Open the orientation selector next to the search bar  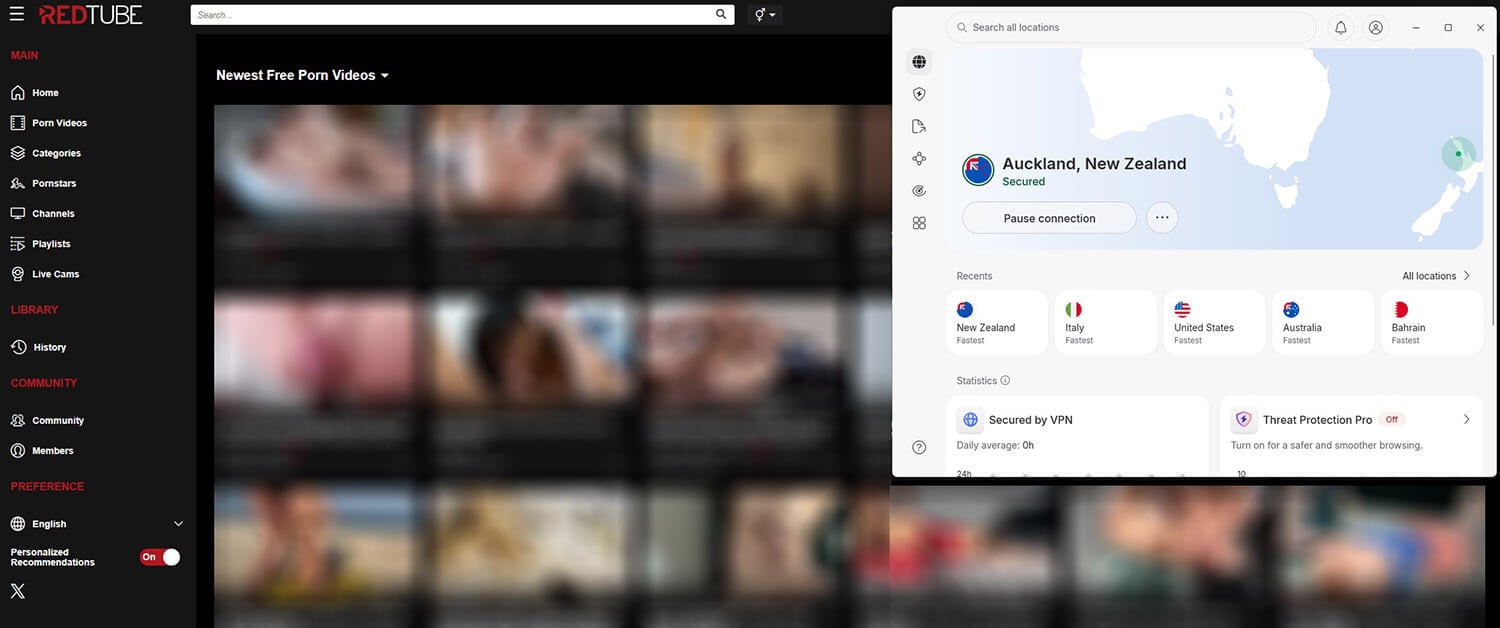766,15
